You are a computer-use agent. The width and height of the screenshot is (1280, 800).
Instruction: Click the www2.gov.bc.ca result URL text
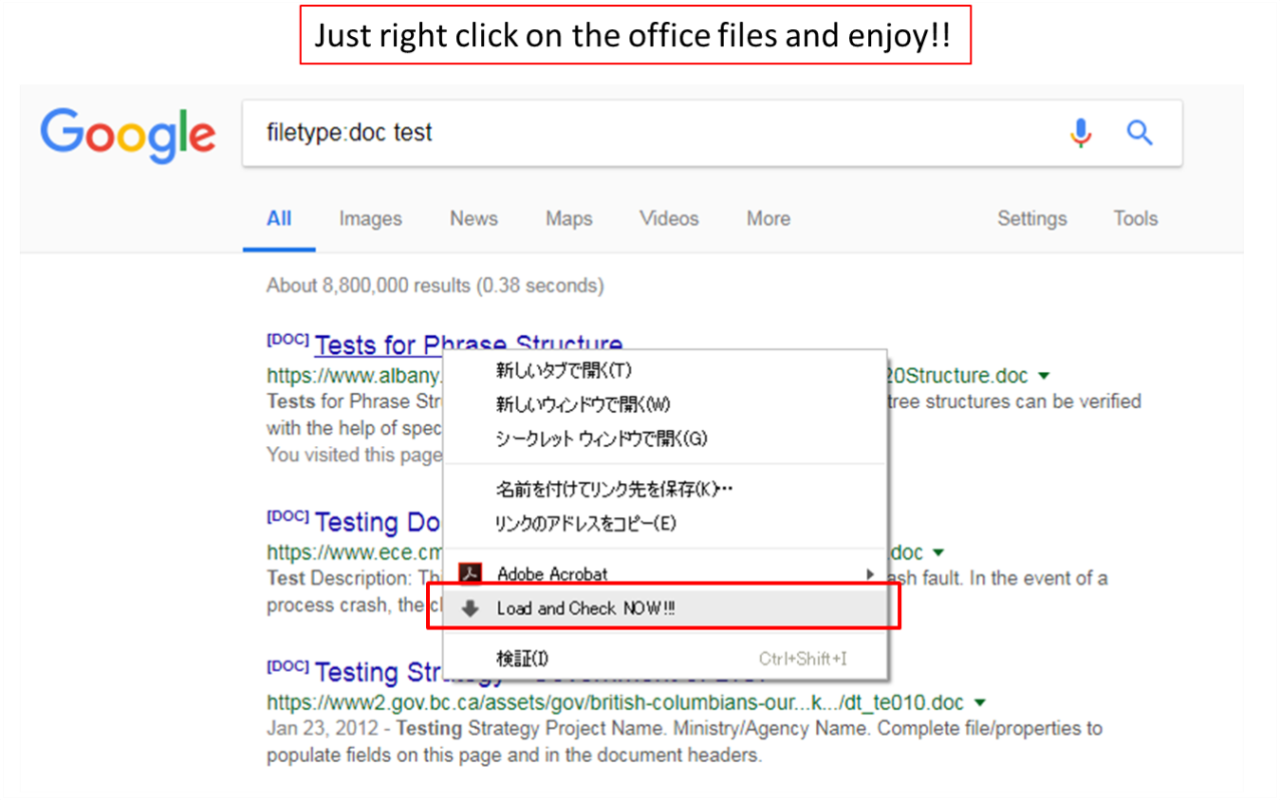(x=616, y=703)
